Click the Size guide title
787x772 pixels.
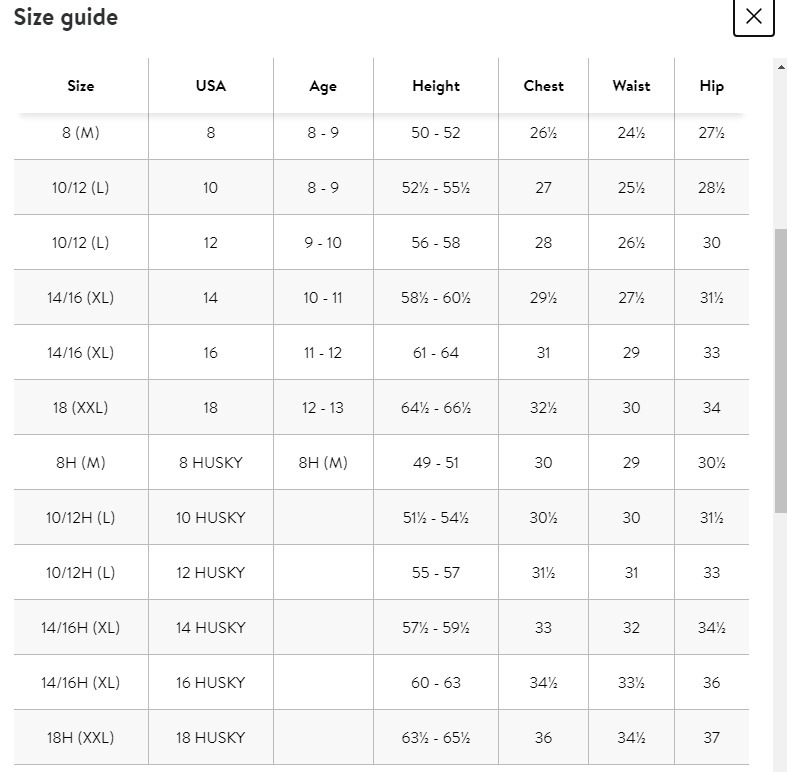click(x=66, y=18)
